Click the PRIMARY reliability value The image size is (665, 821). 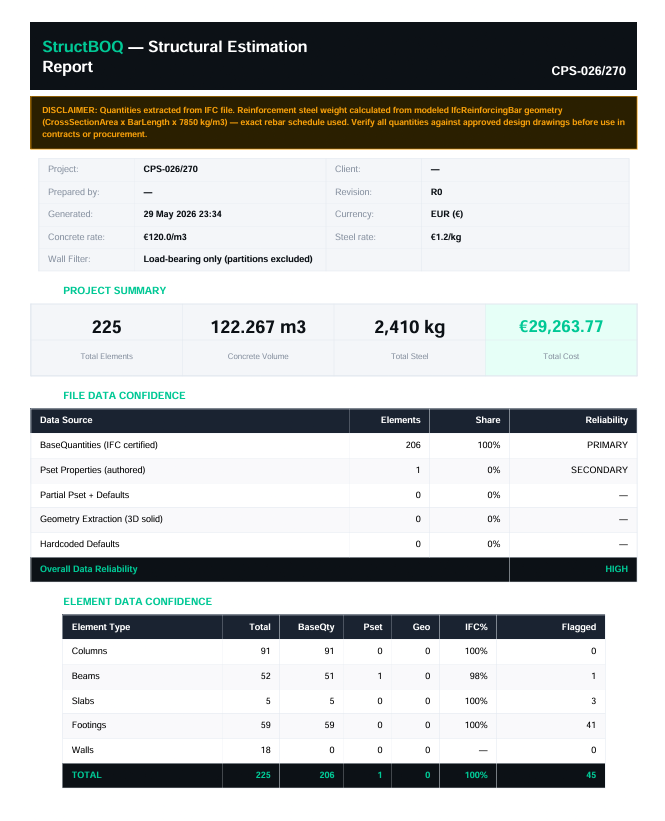pos(607,445)
